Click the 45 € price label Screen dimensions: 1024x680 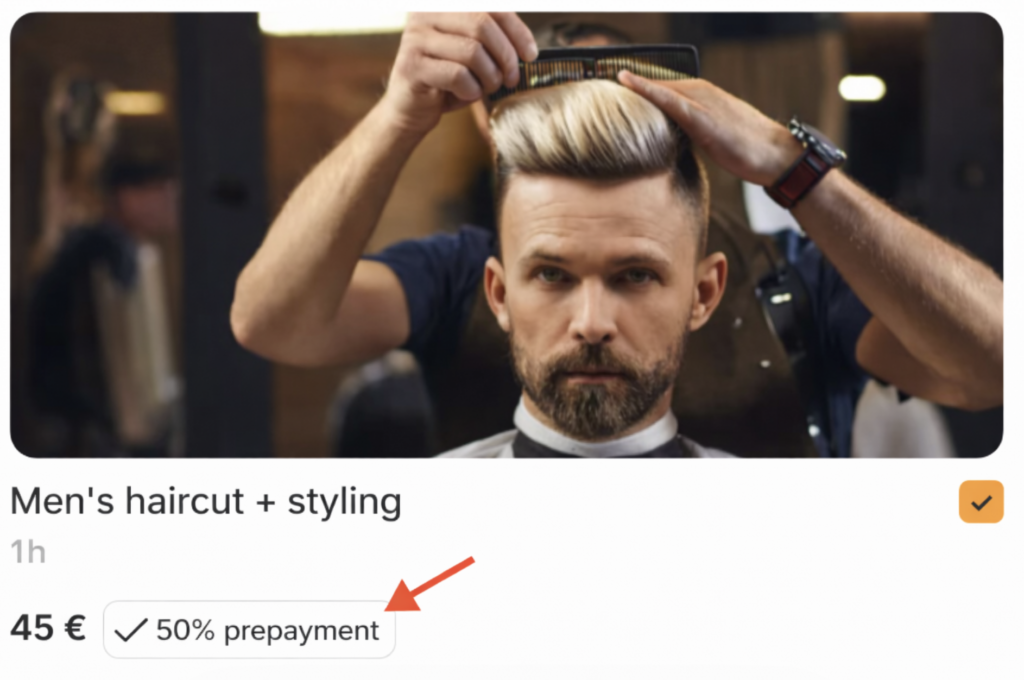(48, 628)
